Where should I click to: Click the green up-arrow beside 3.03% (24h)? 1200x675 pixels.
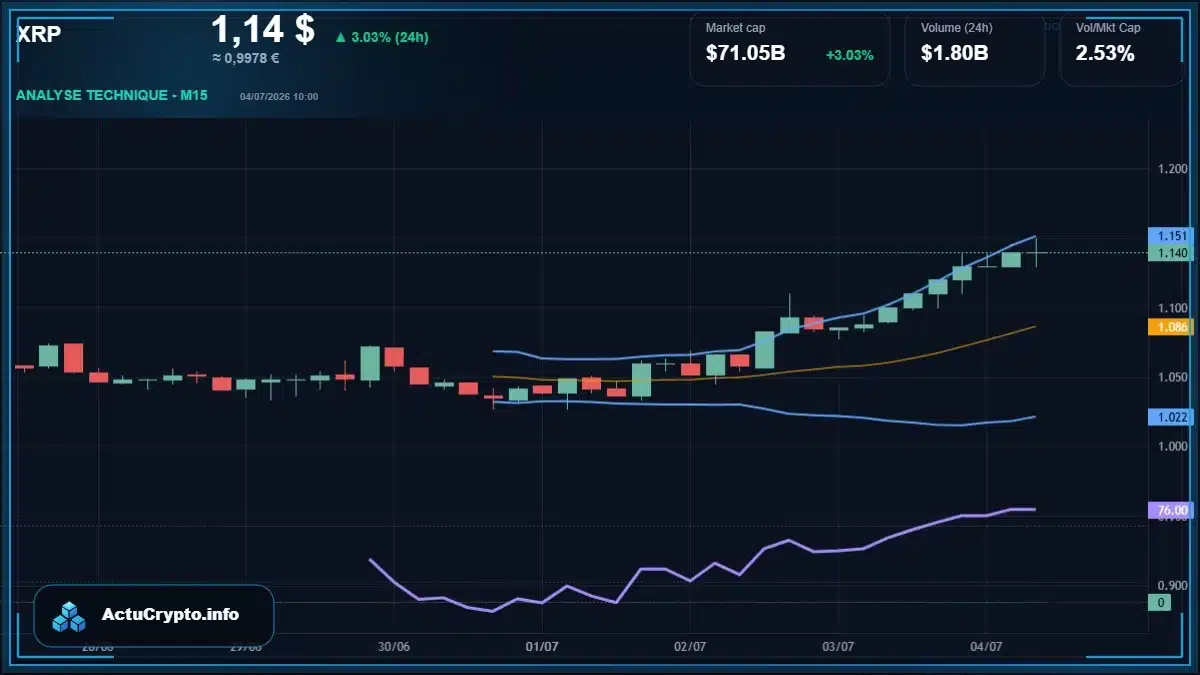click(x=340, y=37)
